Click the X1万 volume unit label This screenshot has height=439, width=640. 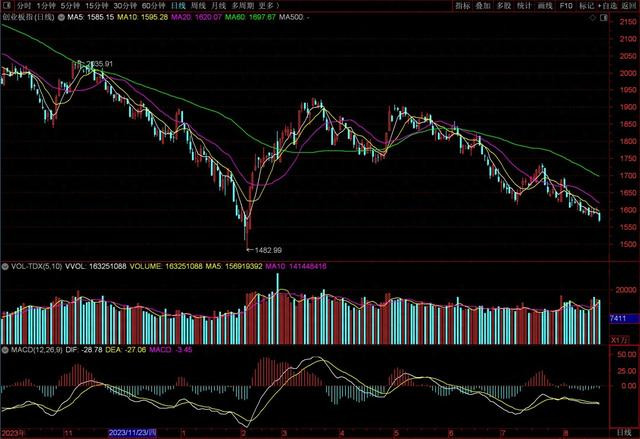click(x=620, y=340)
